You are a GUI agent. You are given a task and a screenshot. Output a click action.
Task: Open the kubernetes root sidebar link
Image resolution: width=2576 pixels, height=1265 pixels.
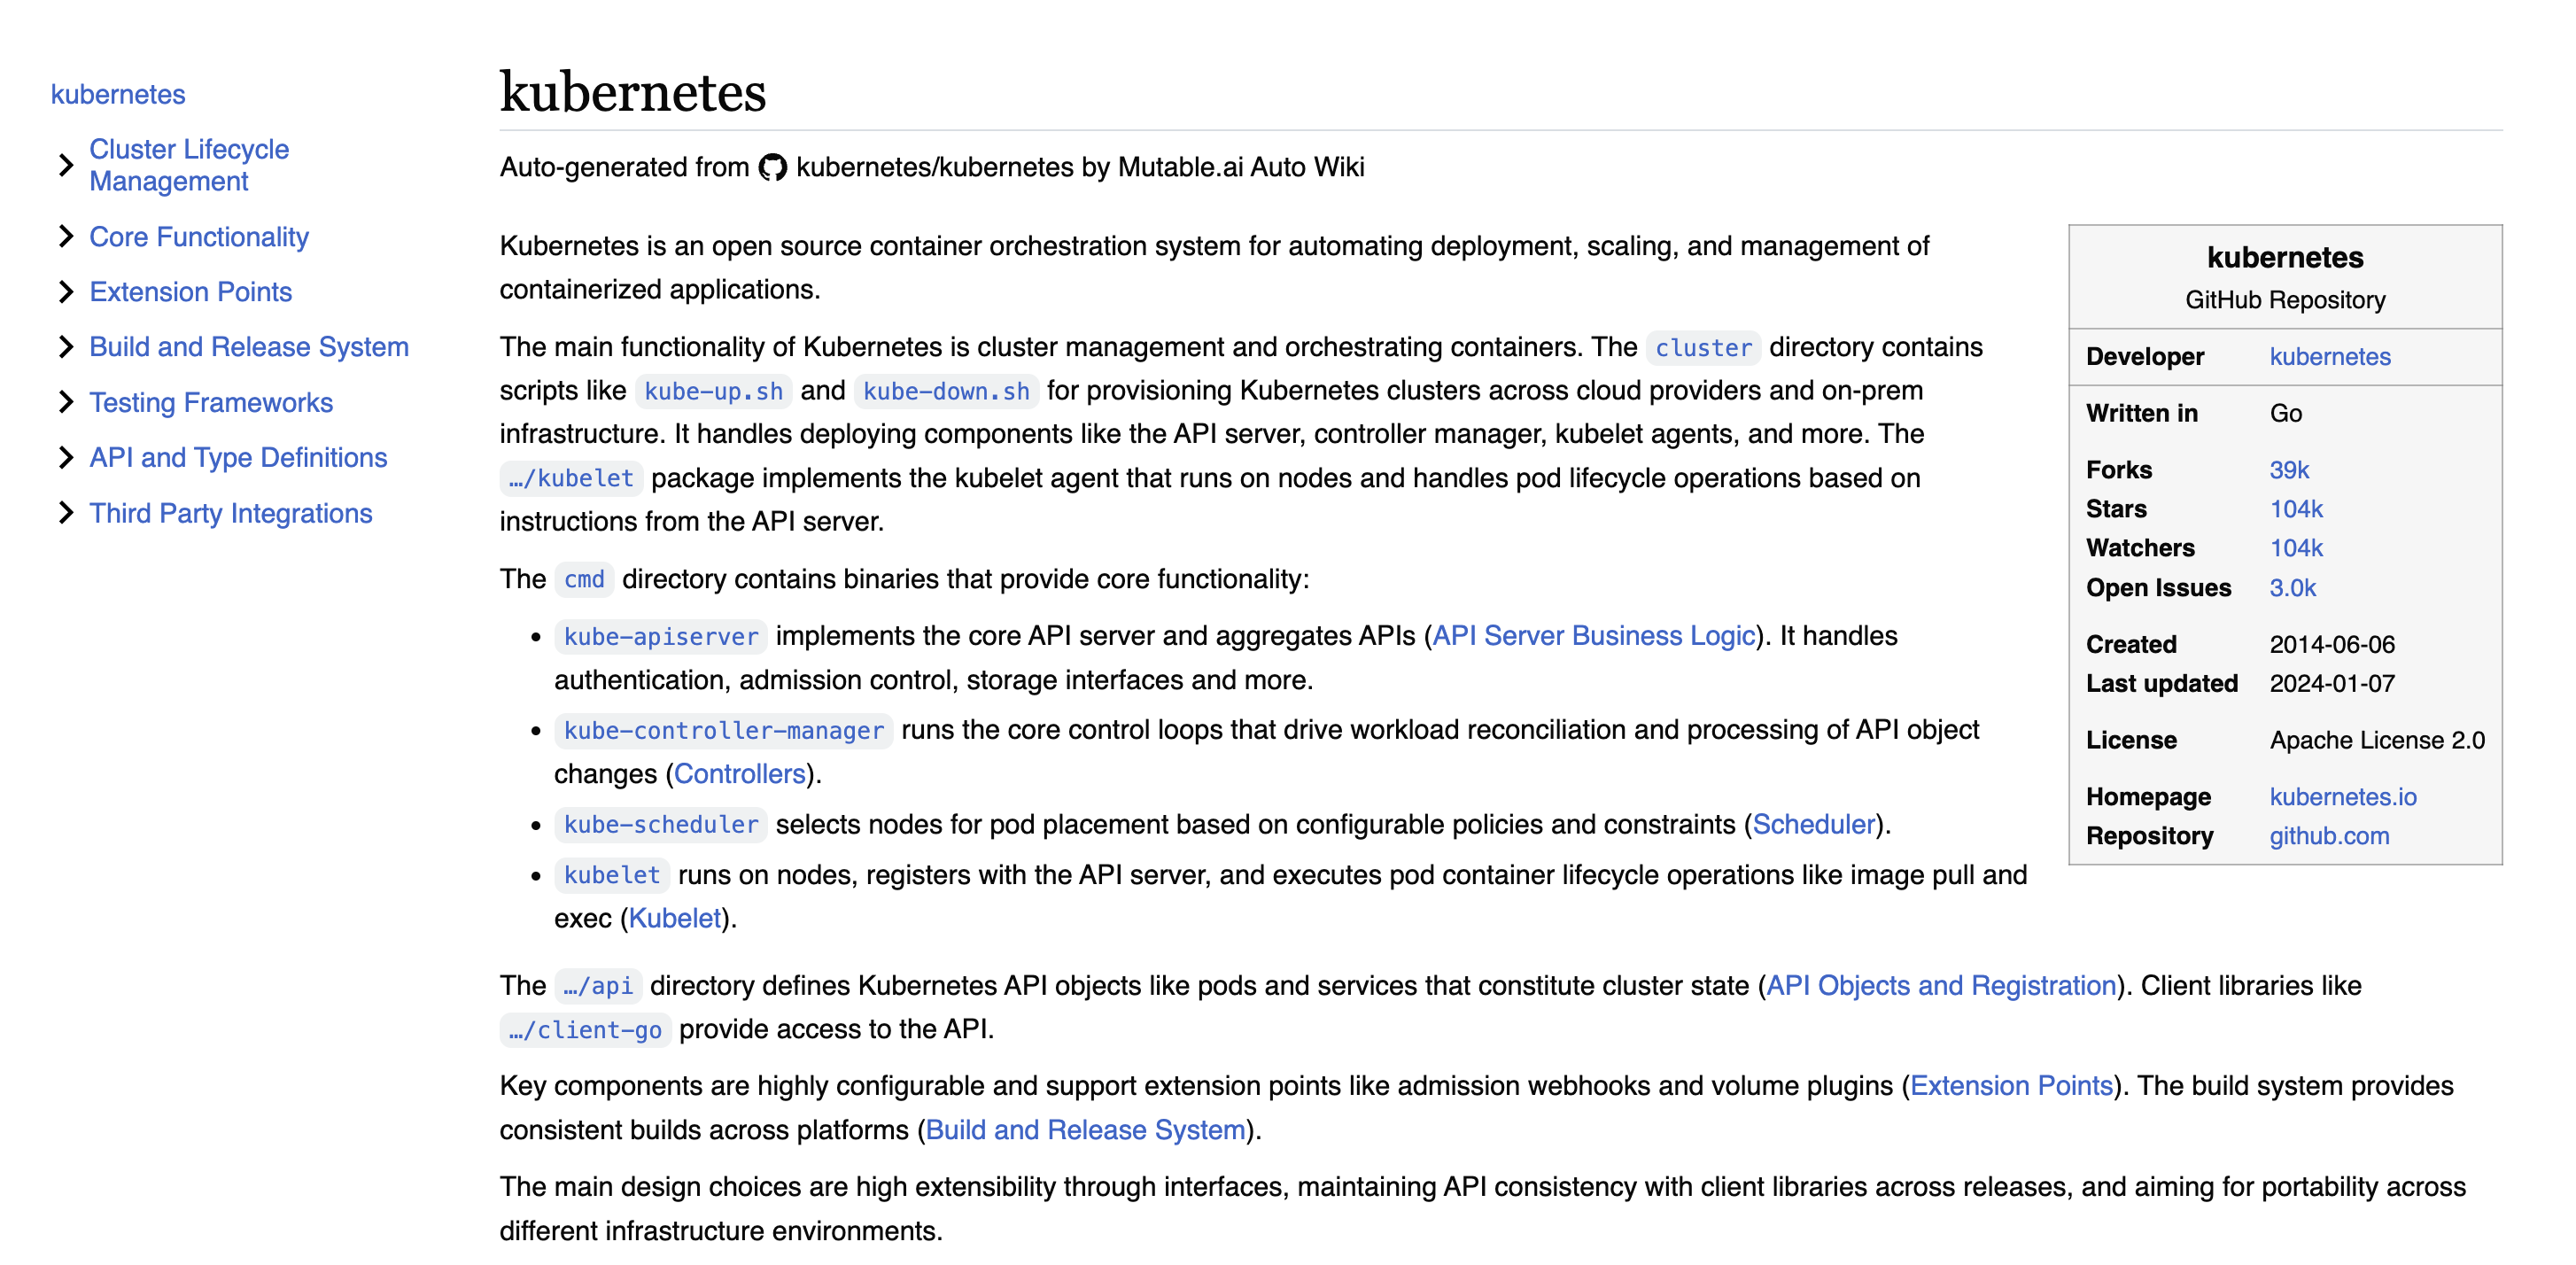click(118, 94)
